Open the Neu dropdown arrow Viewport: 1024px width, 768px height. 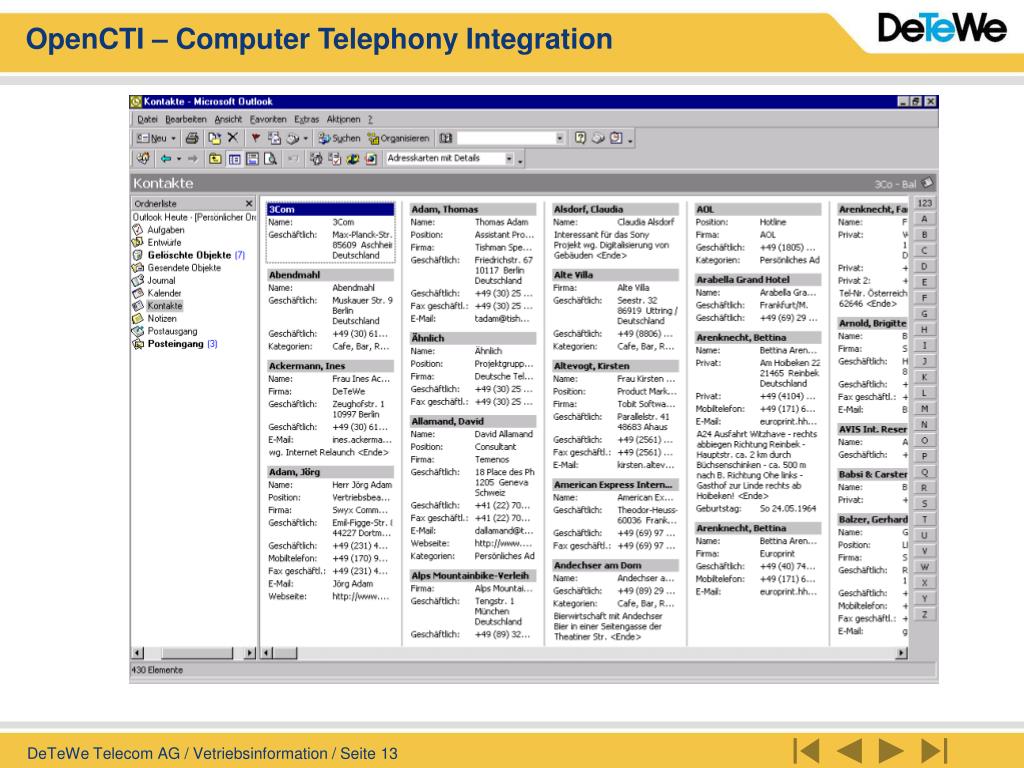click(173, 138)
